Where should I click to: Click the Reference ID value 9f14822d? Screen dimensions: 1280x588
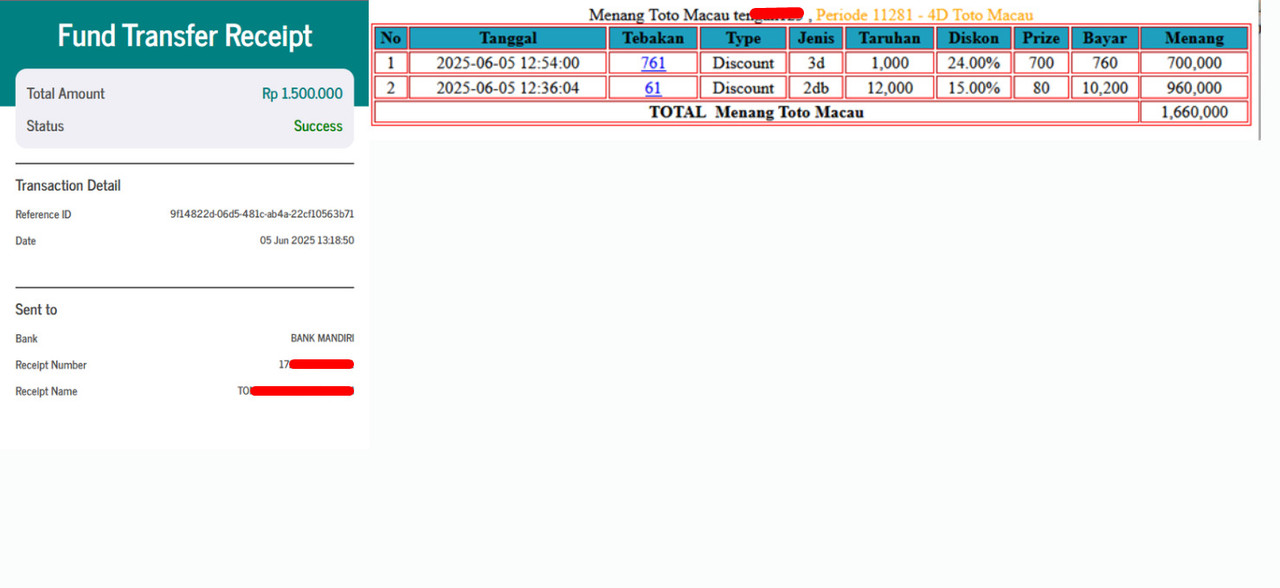pos(262,214)
